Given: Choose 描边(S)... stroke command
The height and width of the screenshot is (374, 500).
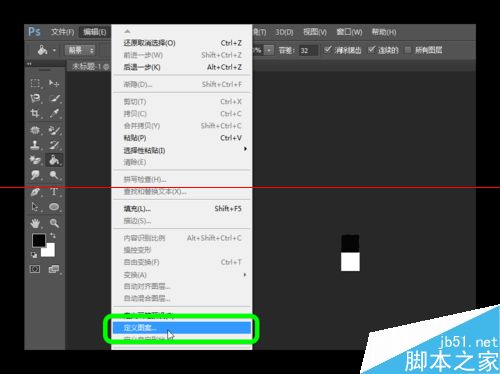Looking at the screenshot, I should pos(183,221).
